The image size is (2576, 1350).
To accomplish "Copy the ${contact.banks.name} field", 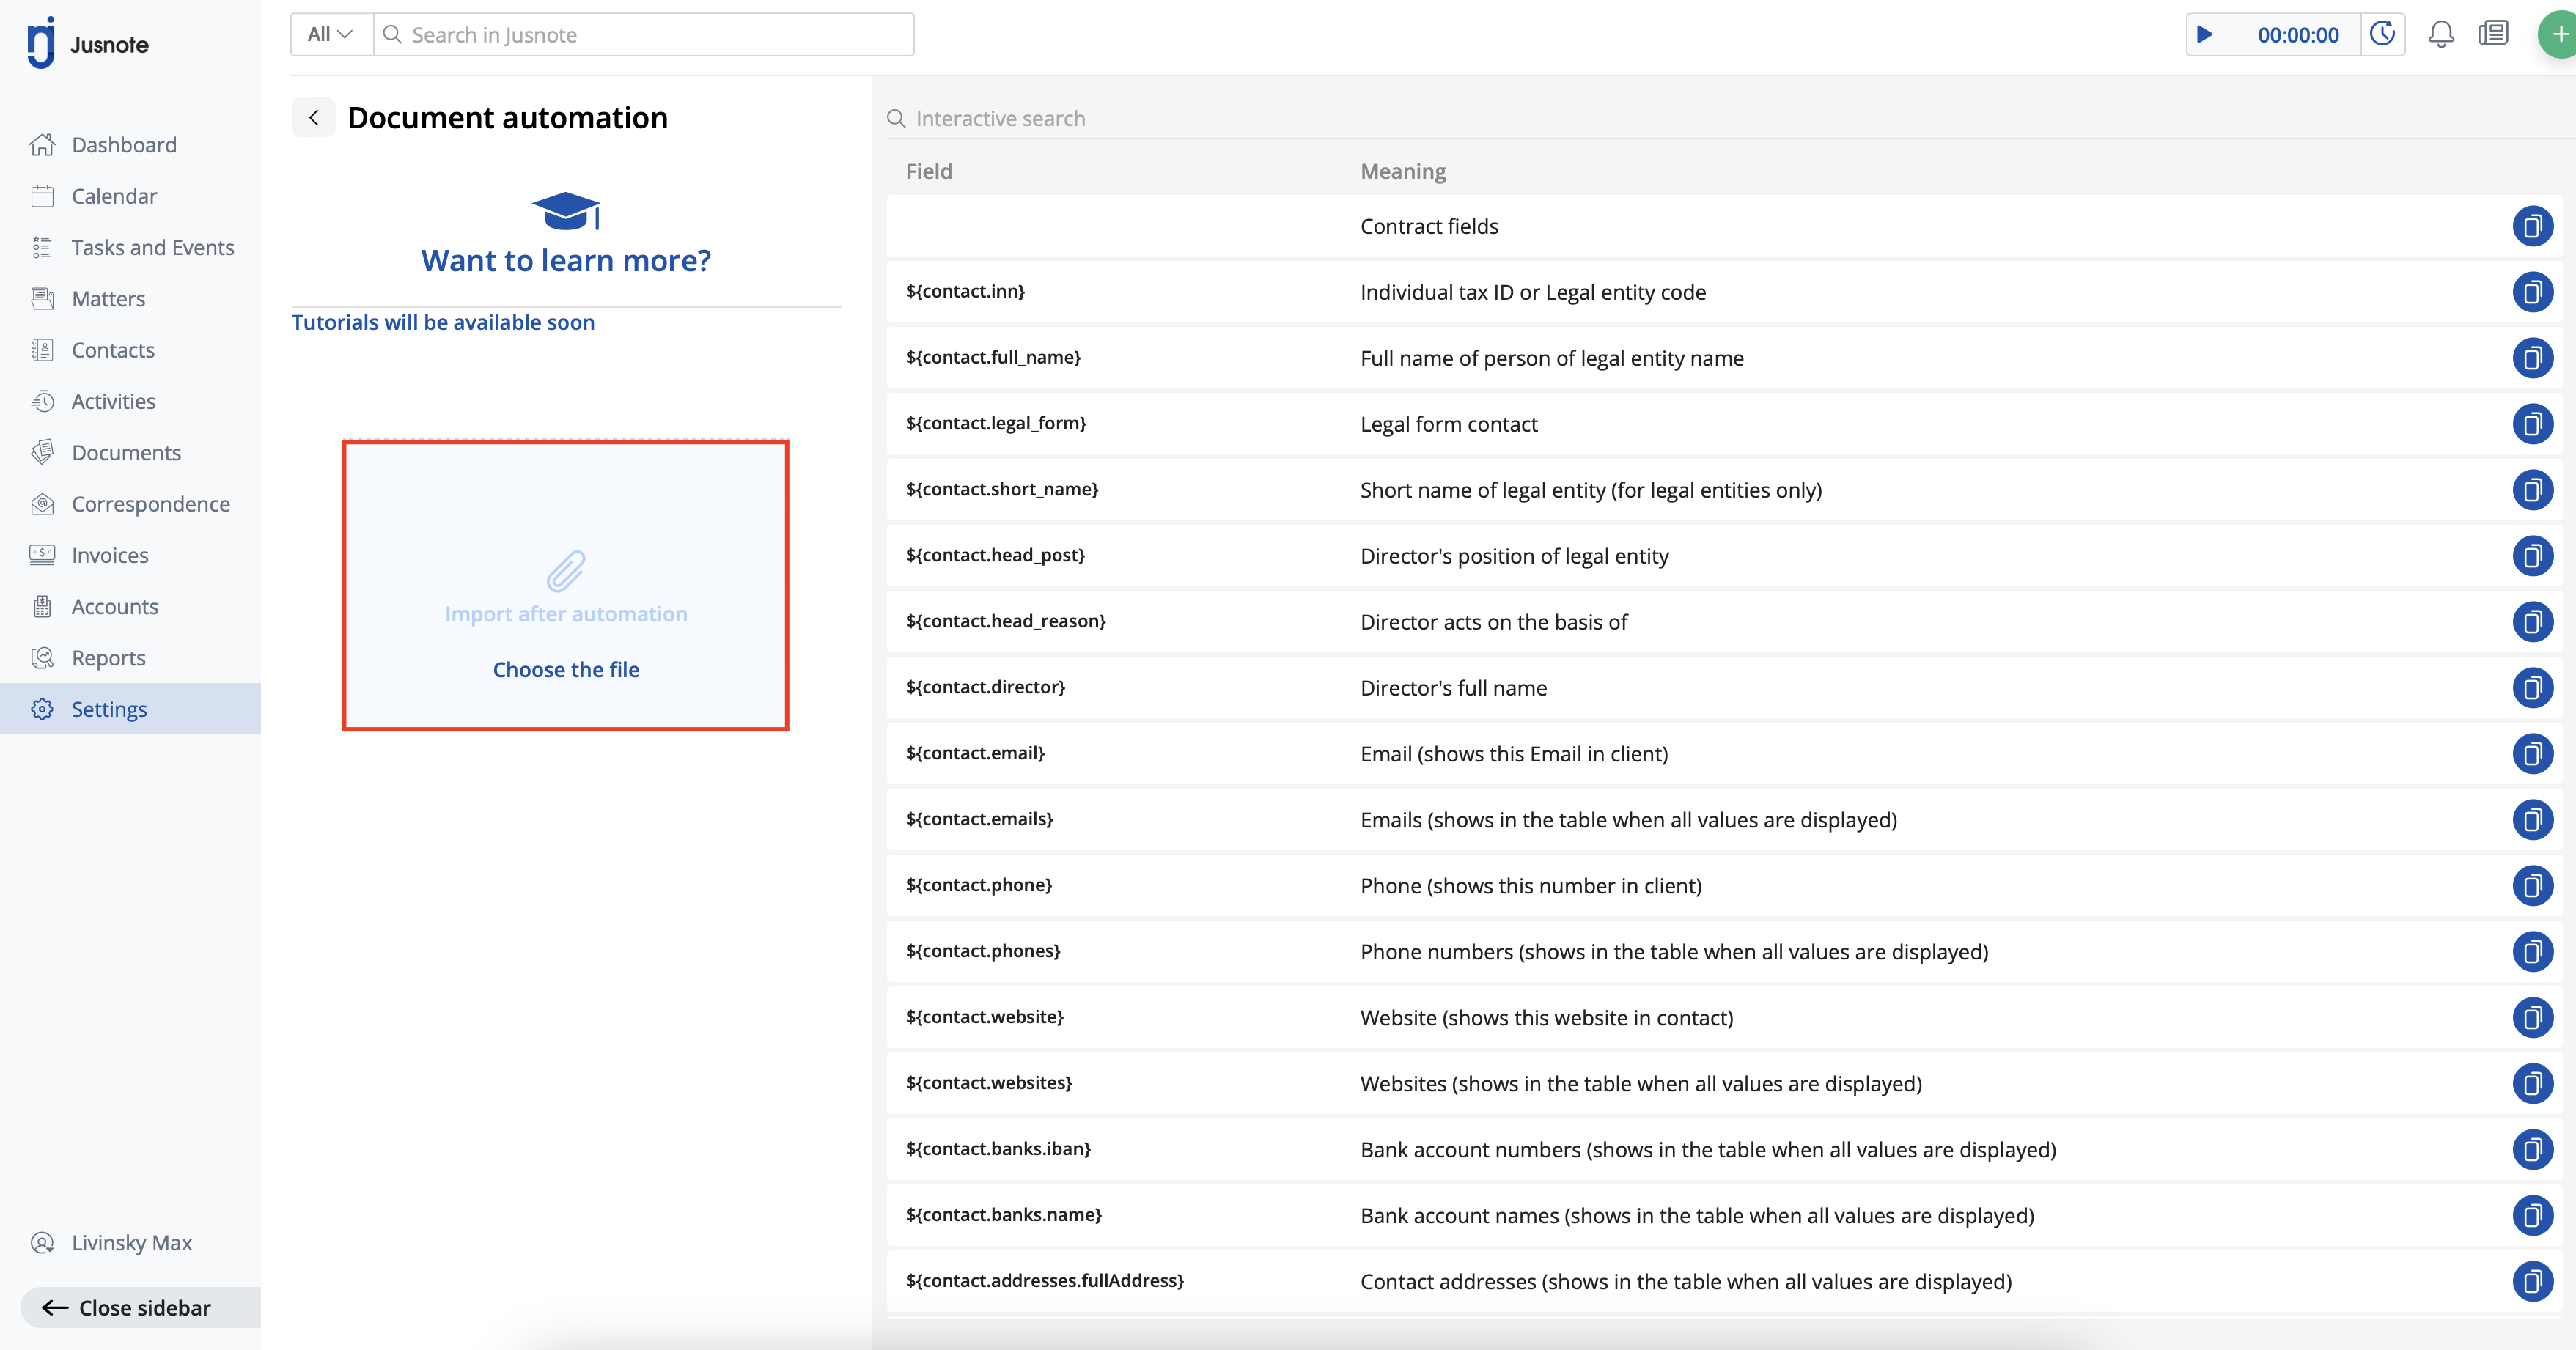I will [x=2533, y=1216].
